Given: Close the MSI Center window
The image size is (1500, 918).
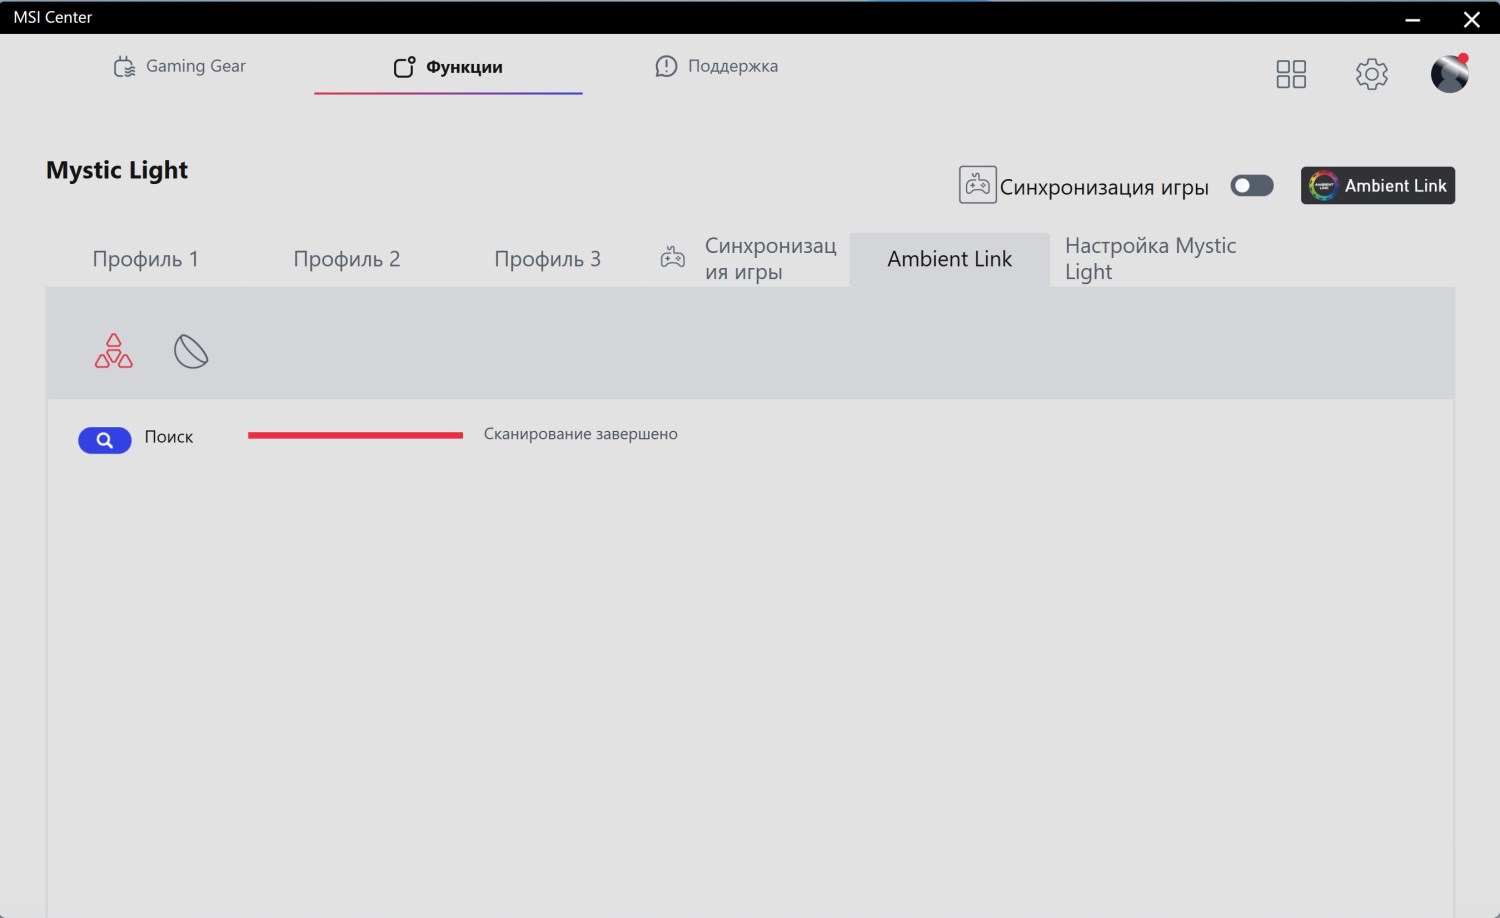Looking at the screenshot, I should (1472, 19).
